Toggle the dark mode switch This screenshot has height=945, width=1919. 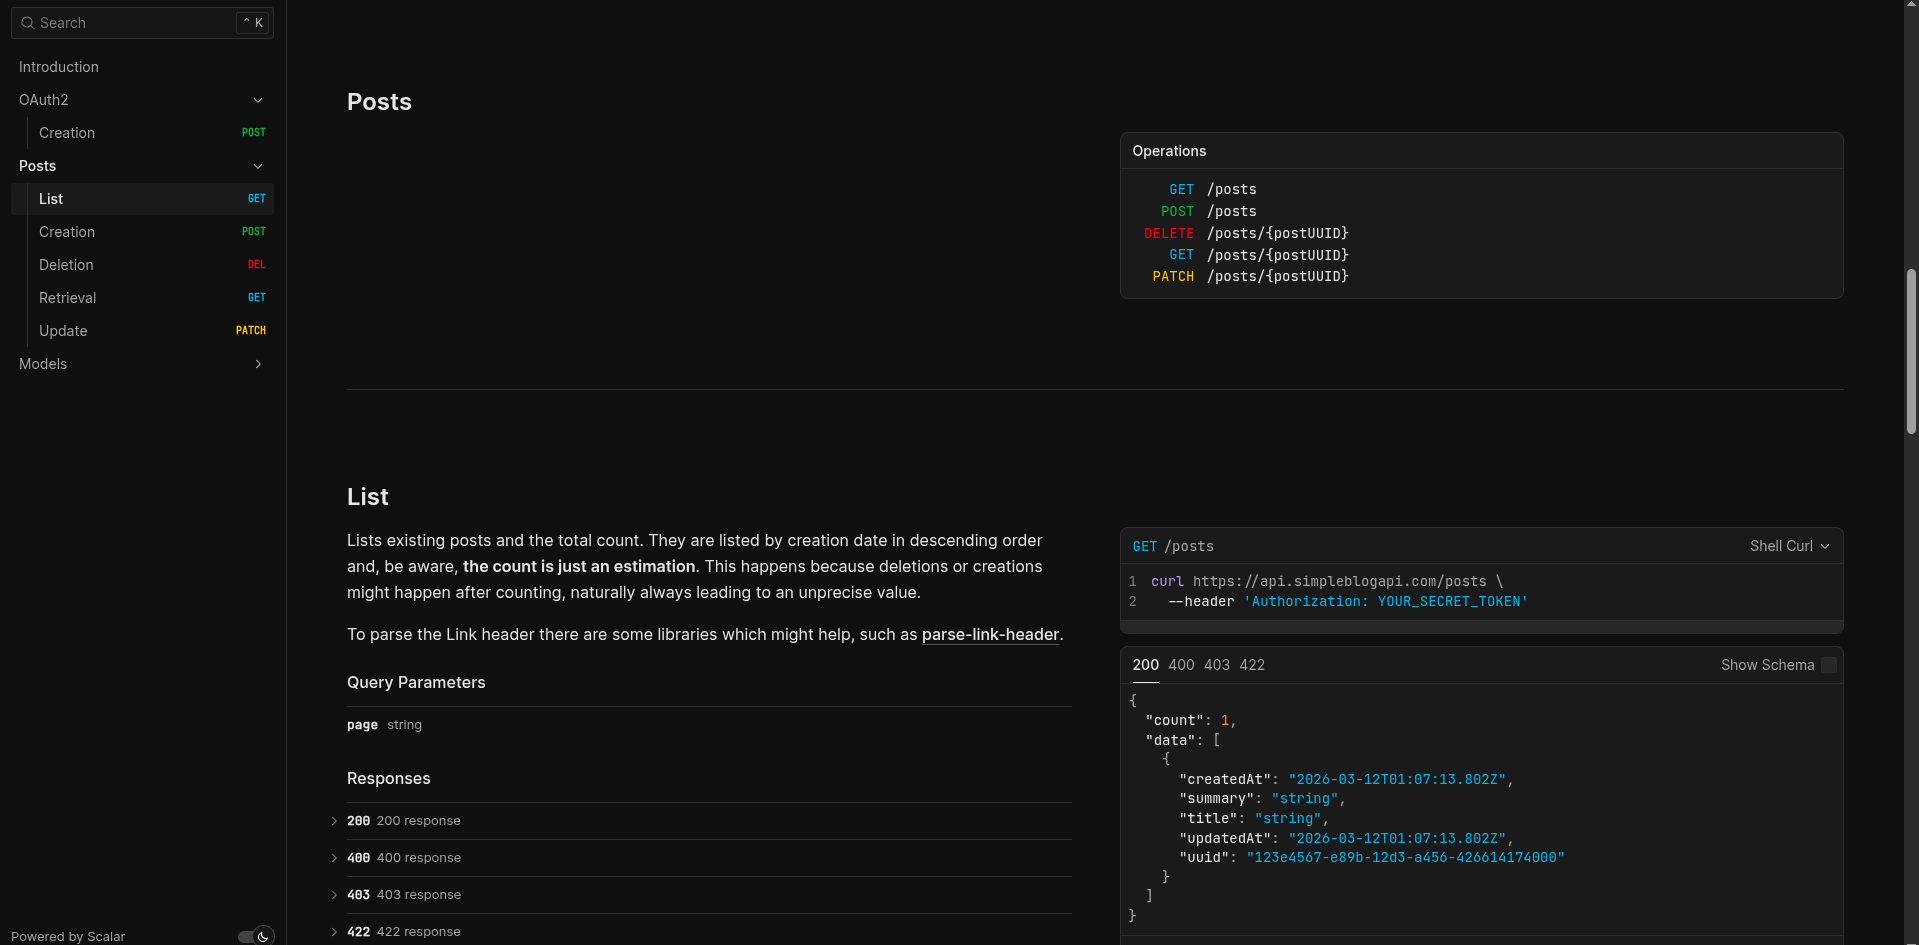coord(250,936)
